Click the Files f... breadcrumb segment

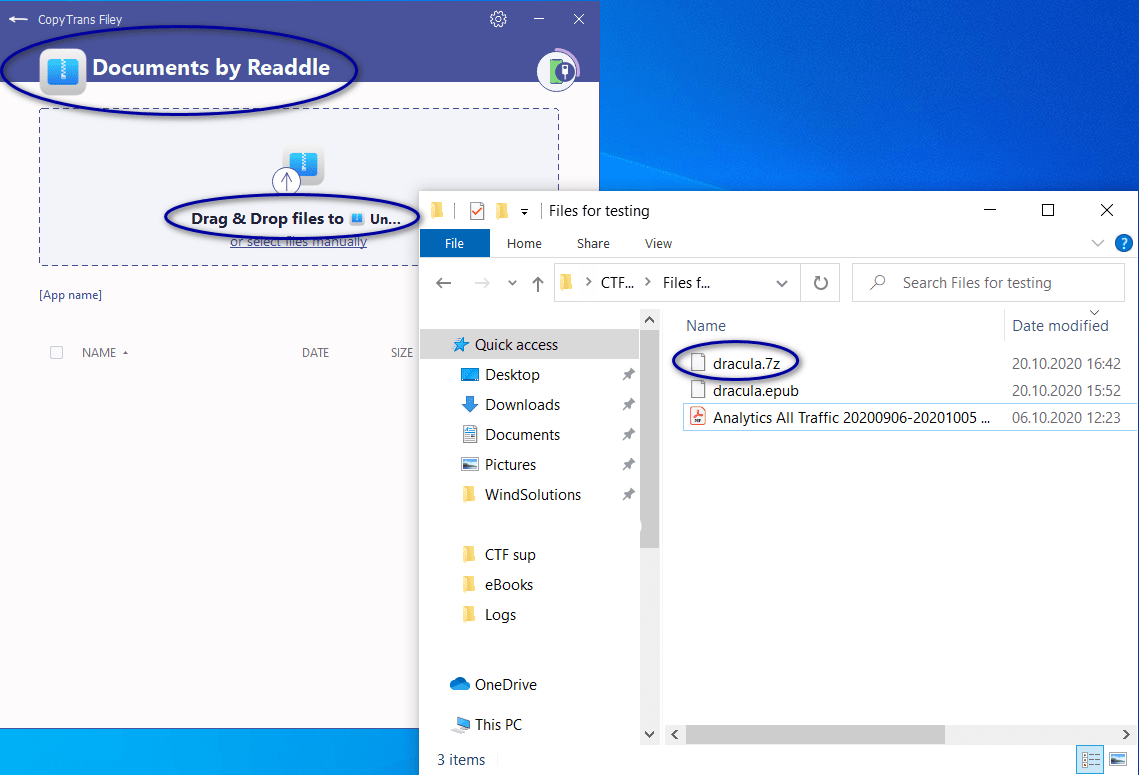[x=686, y=283]
